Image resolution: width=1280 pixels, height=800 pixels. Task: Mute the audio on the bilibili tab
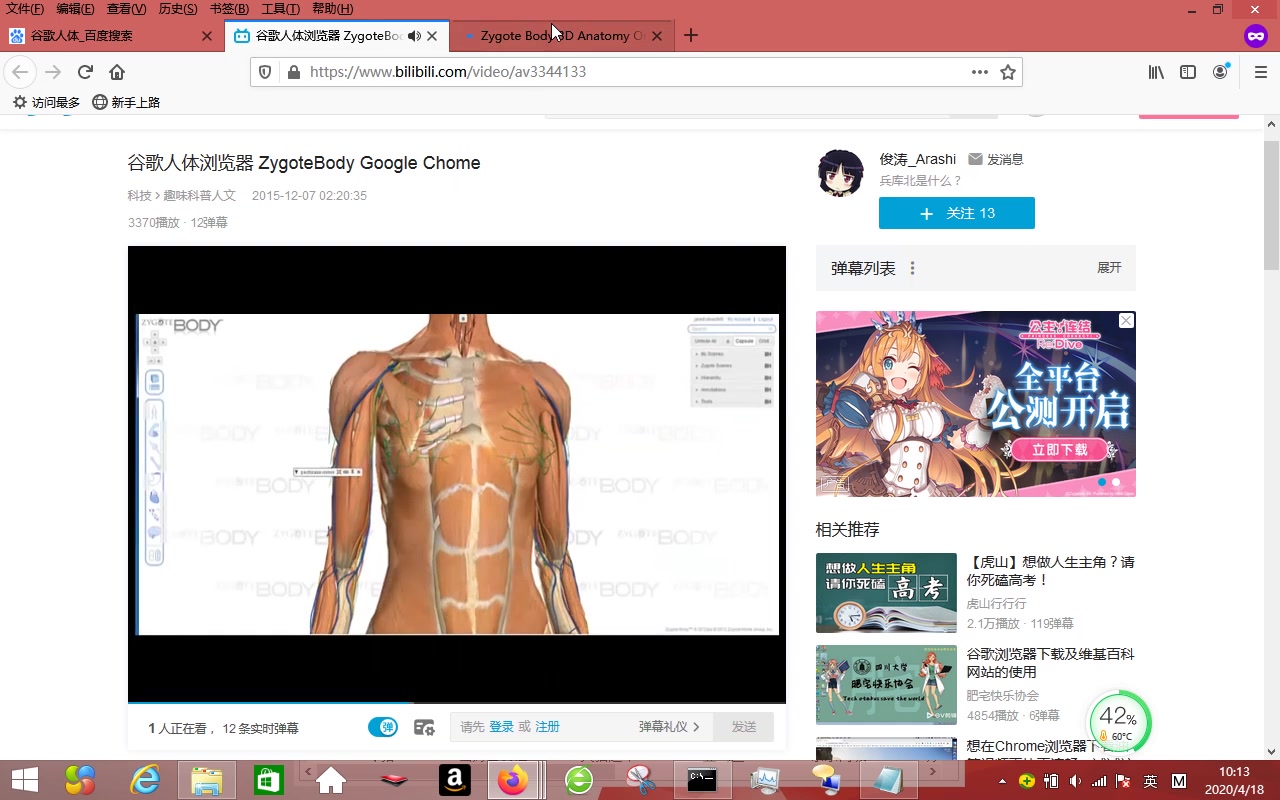coord(414,36)
